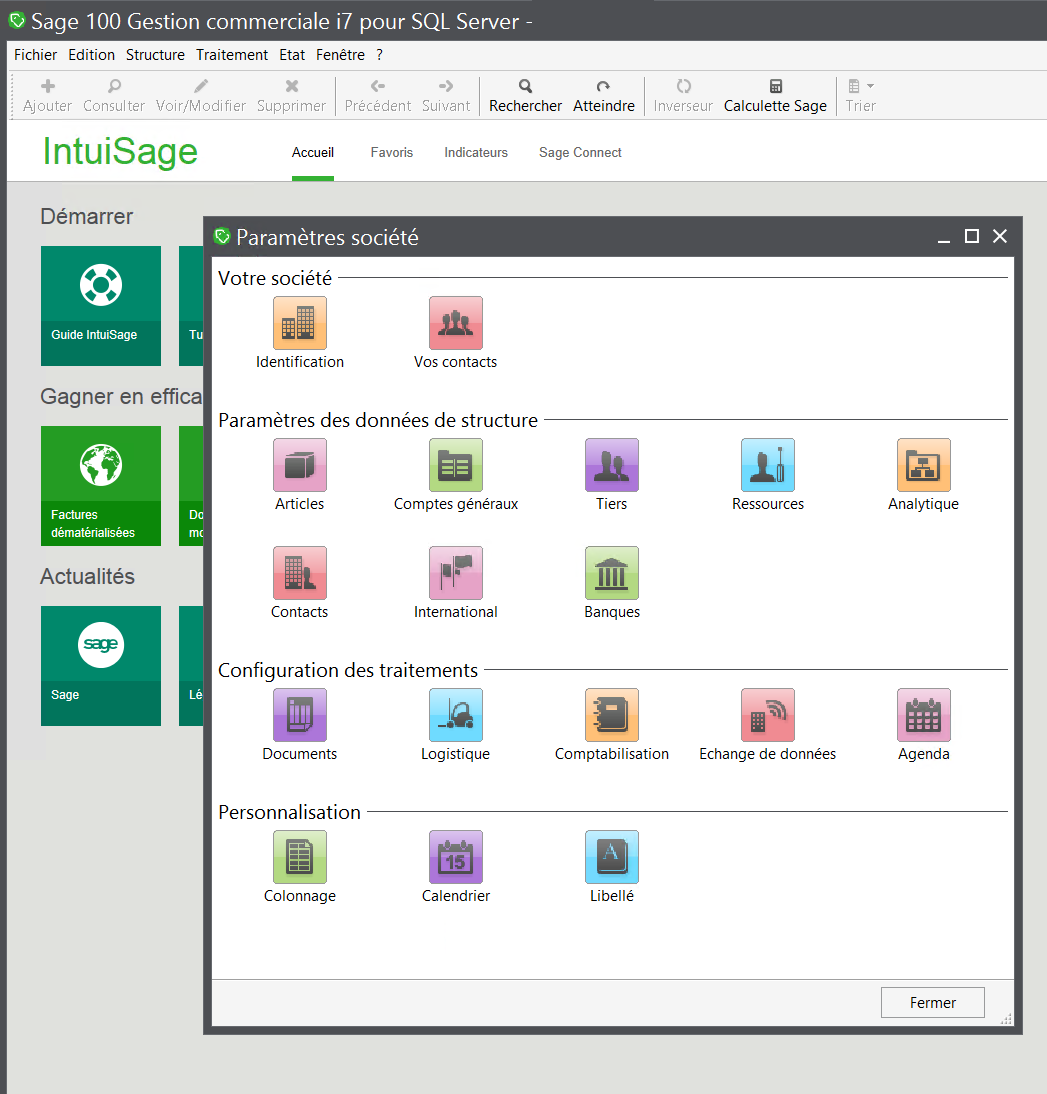Open Comptes généraux
The image size is (1047, 1094).
pos(455,465)
